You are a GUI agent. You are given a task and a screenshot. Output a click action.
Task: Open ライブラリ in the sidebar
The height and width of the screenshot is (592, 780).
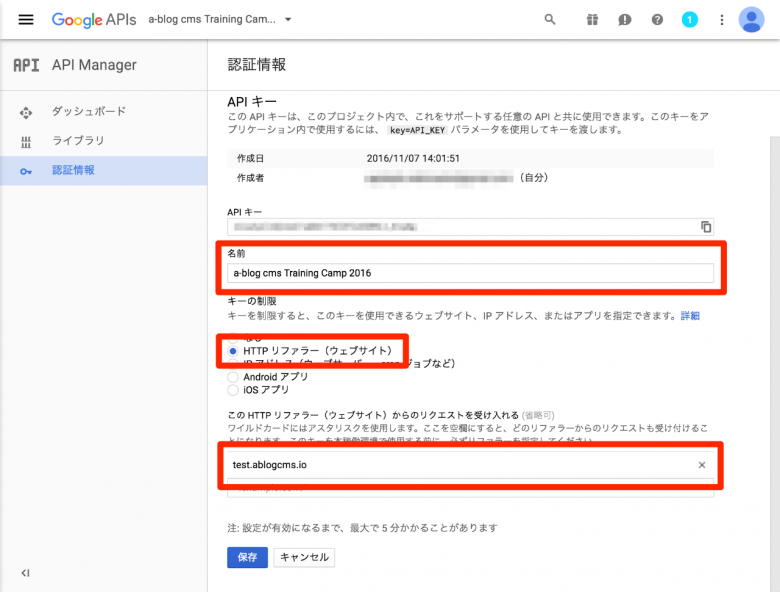click(78, 141)
